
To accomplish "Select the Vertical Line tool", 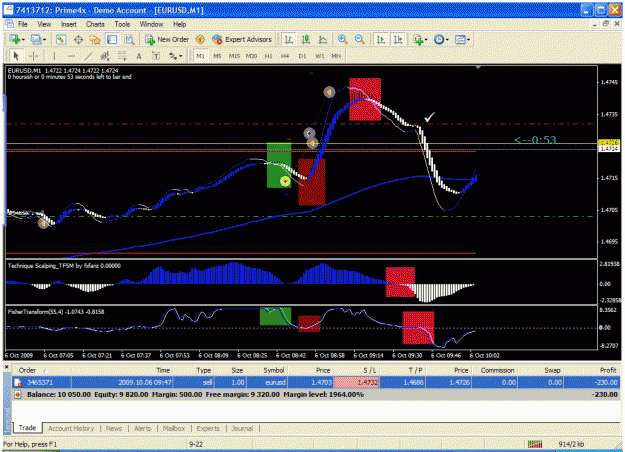I will tap(54, 56).
